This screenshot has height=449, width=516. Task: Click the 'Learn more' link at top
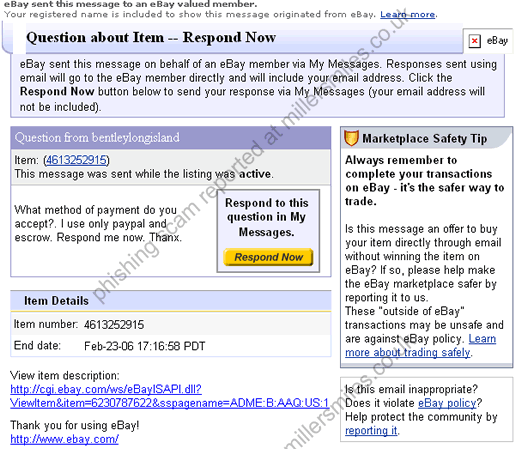tap(408, 15)
